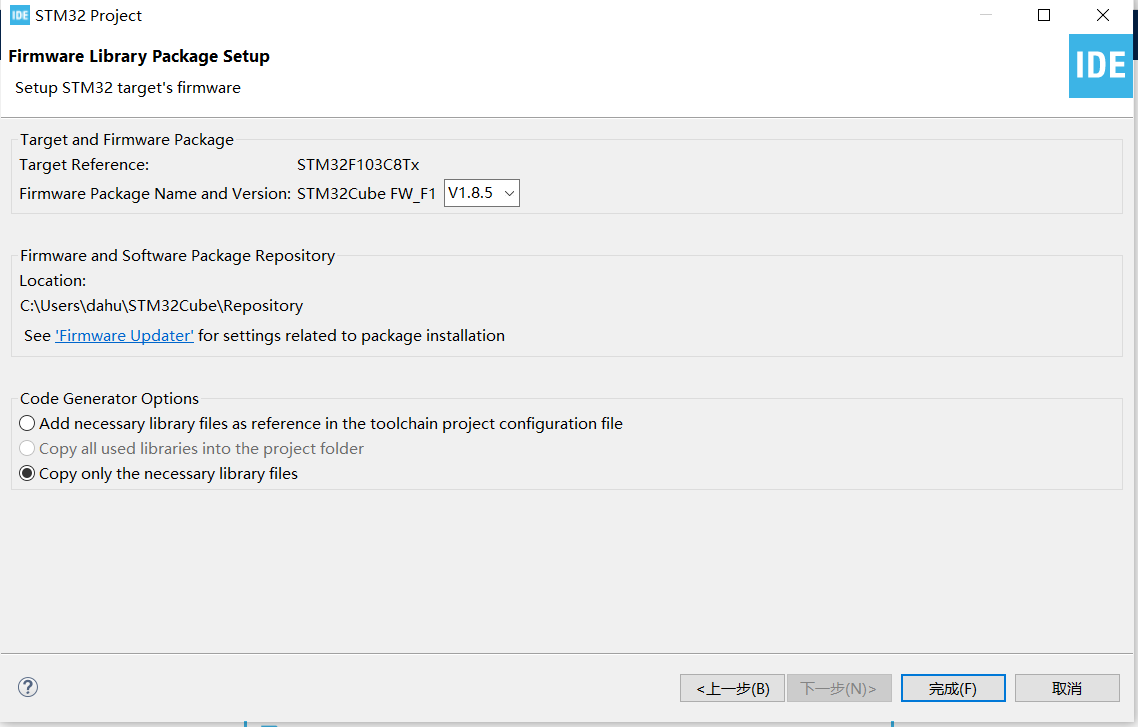Cancel the wizard with 取消 button

(1067, 689)
